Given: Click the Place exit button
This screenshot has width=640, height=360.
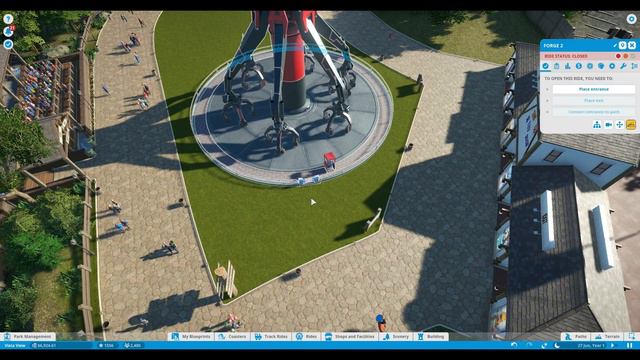Looking at the screenshot, I should [594, 100].
